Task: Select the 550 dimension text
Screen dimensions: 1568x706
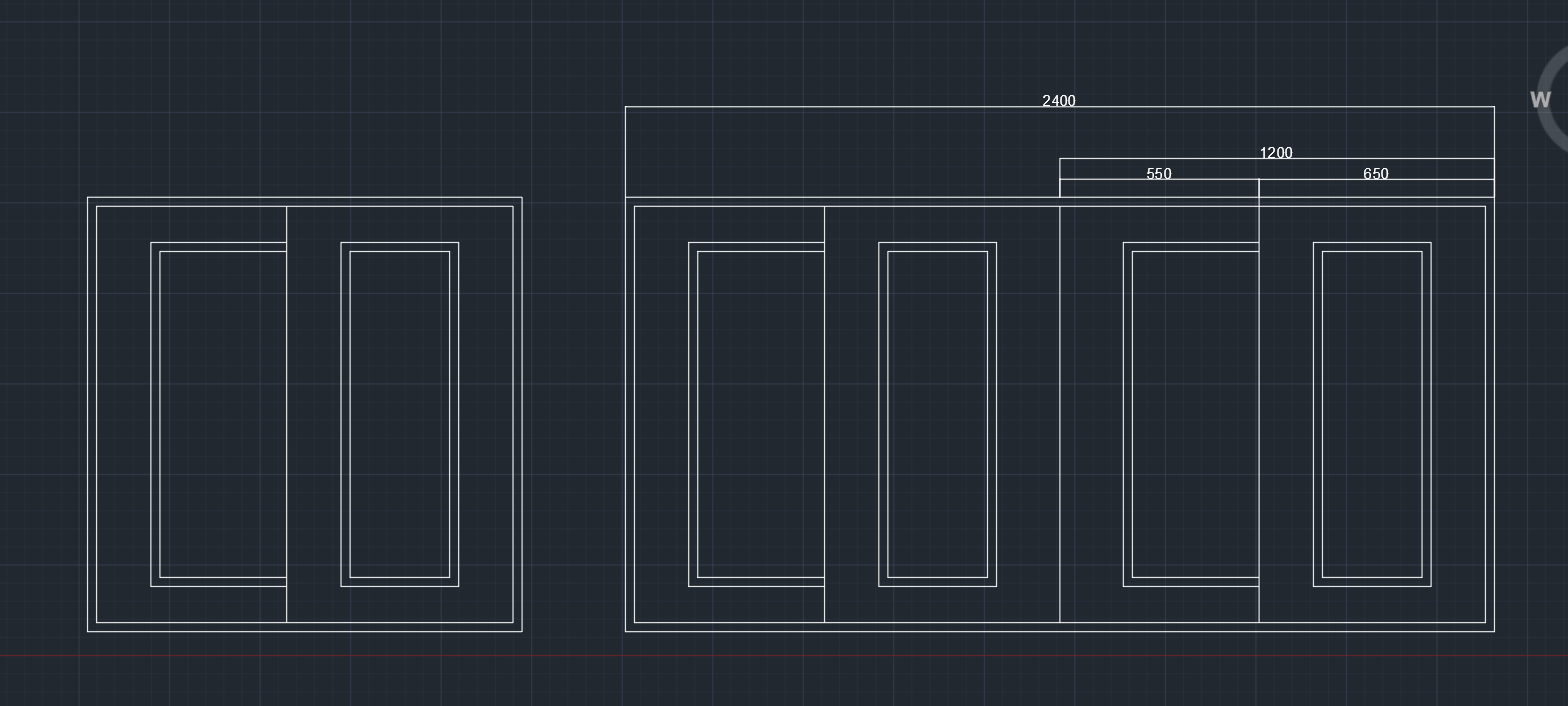Action: (1159, 174)
